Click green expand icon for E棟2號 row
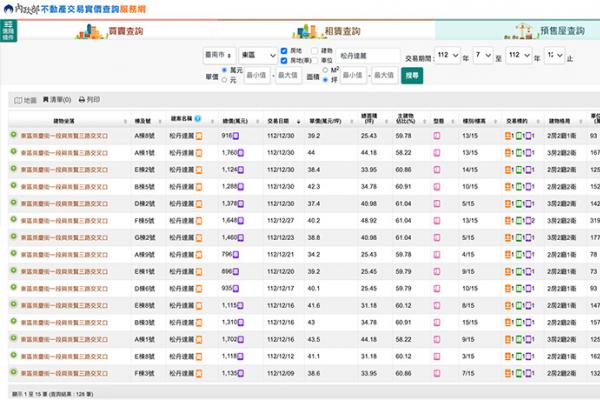 pos(13,169)
